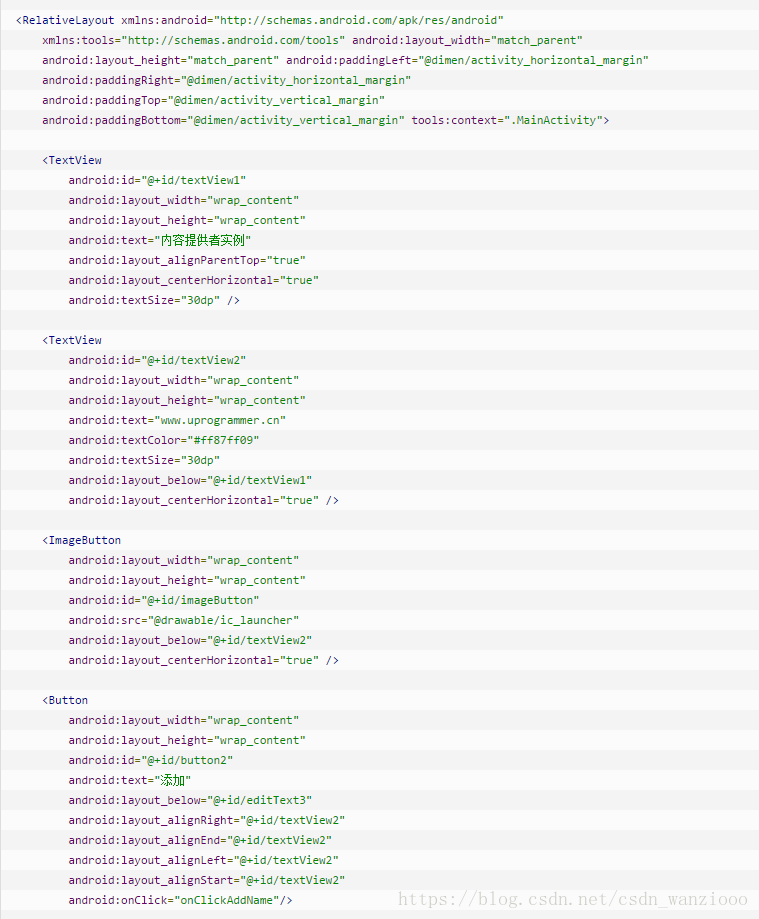759x919 pixels.
Task: Select the <Button opening tag
Action: point(65,700)
